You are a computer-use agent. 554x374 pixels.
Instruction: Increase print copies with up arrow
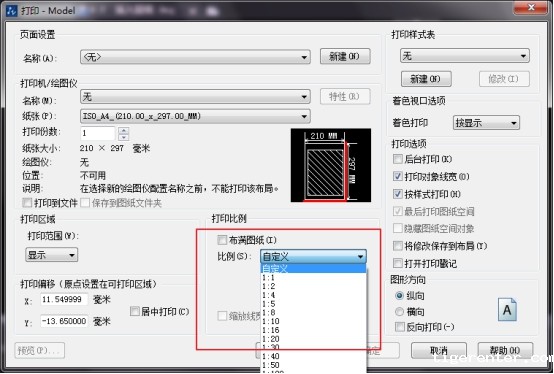[124, 130]
